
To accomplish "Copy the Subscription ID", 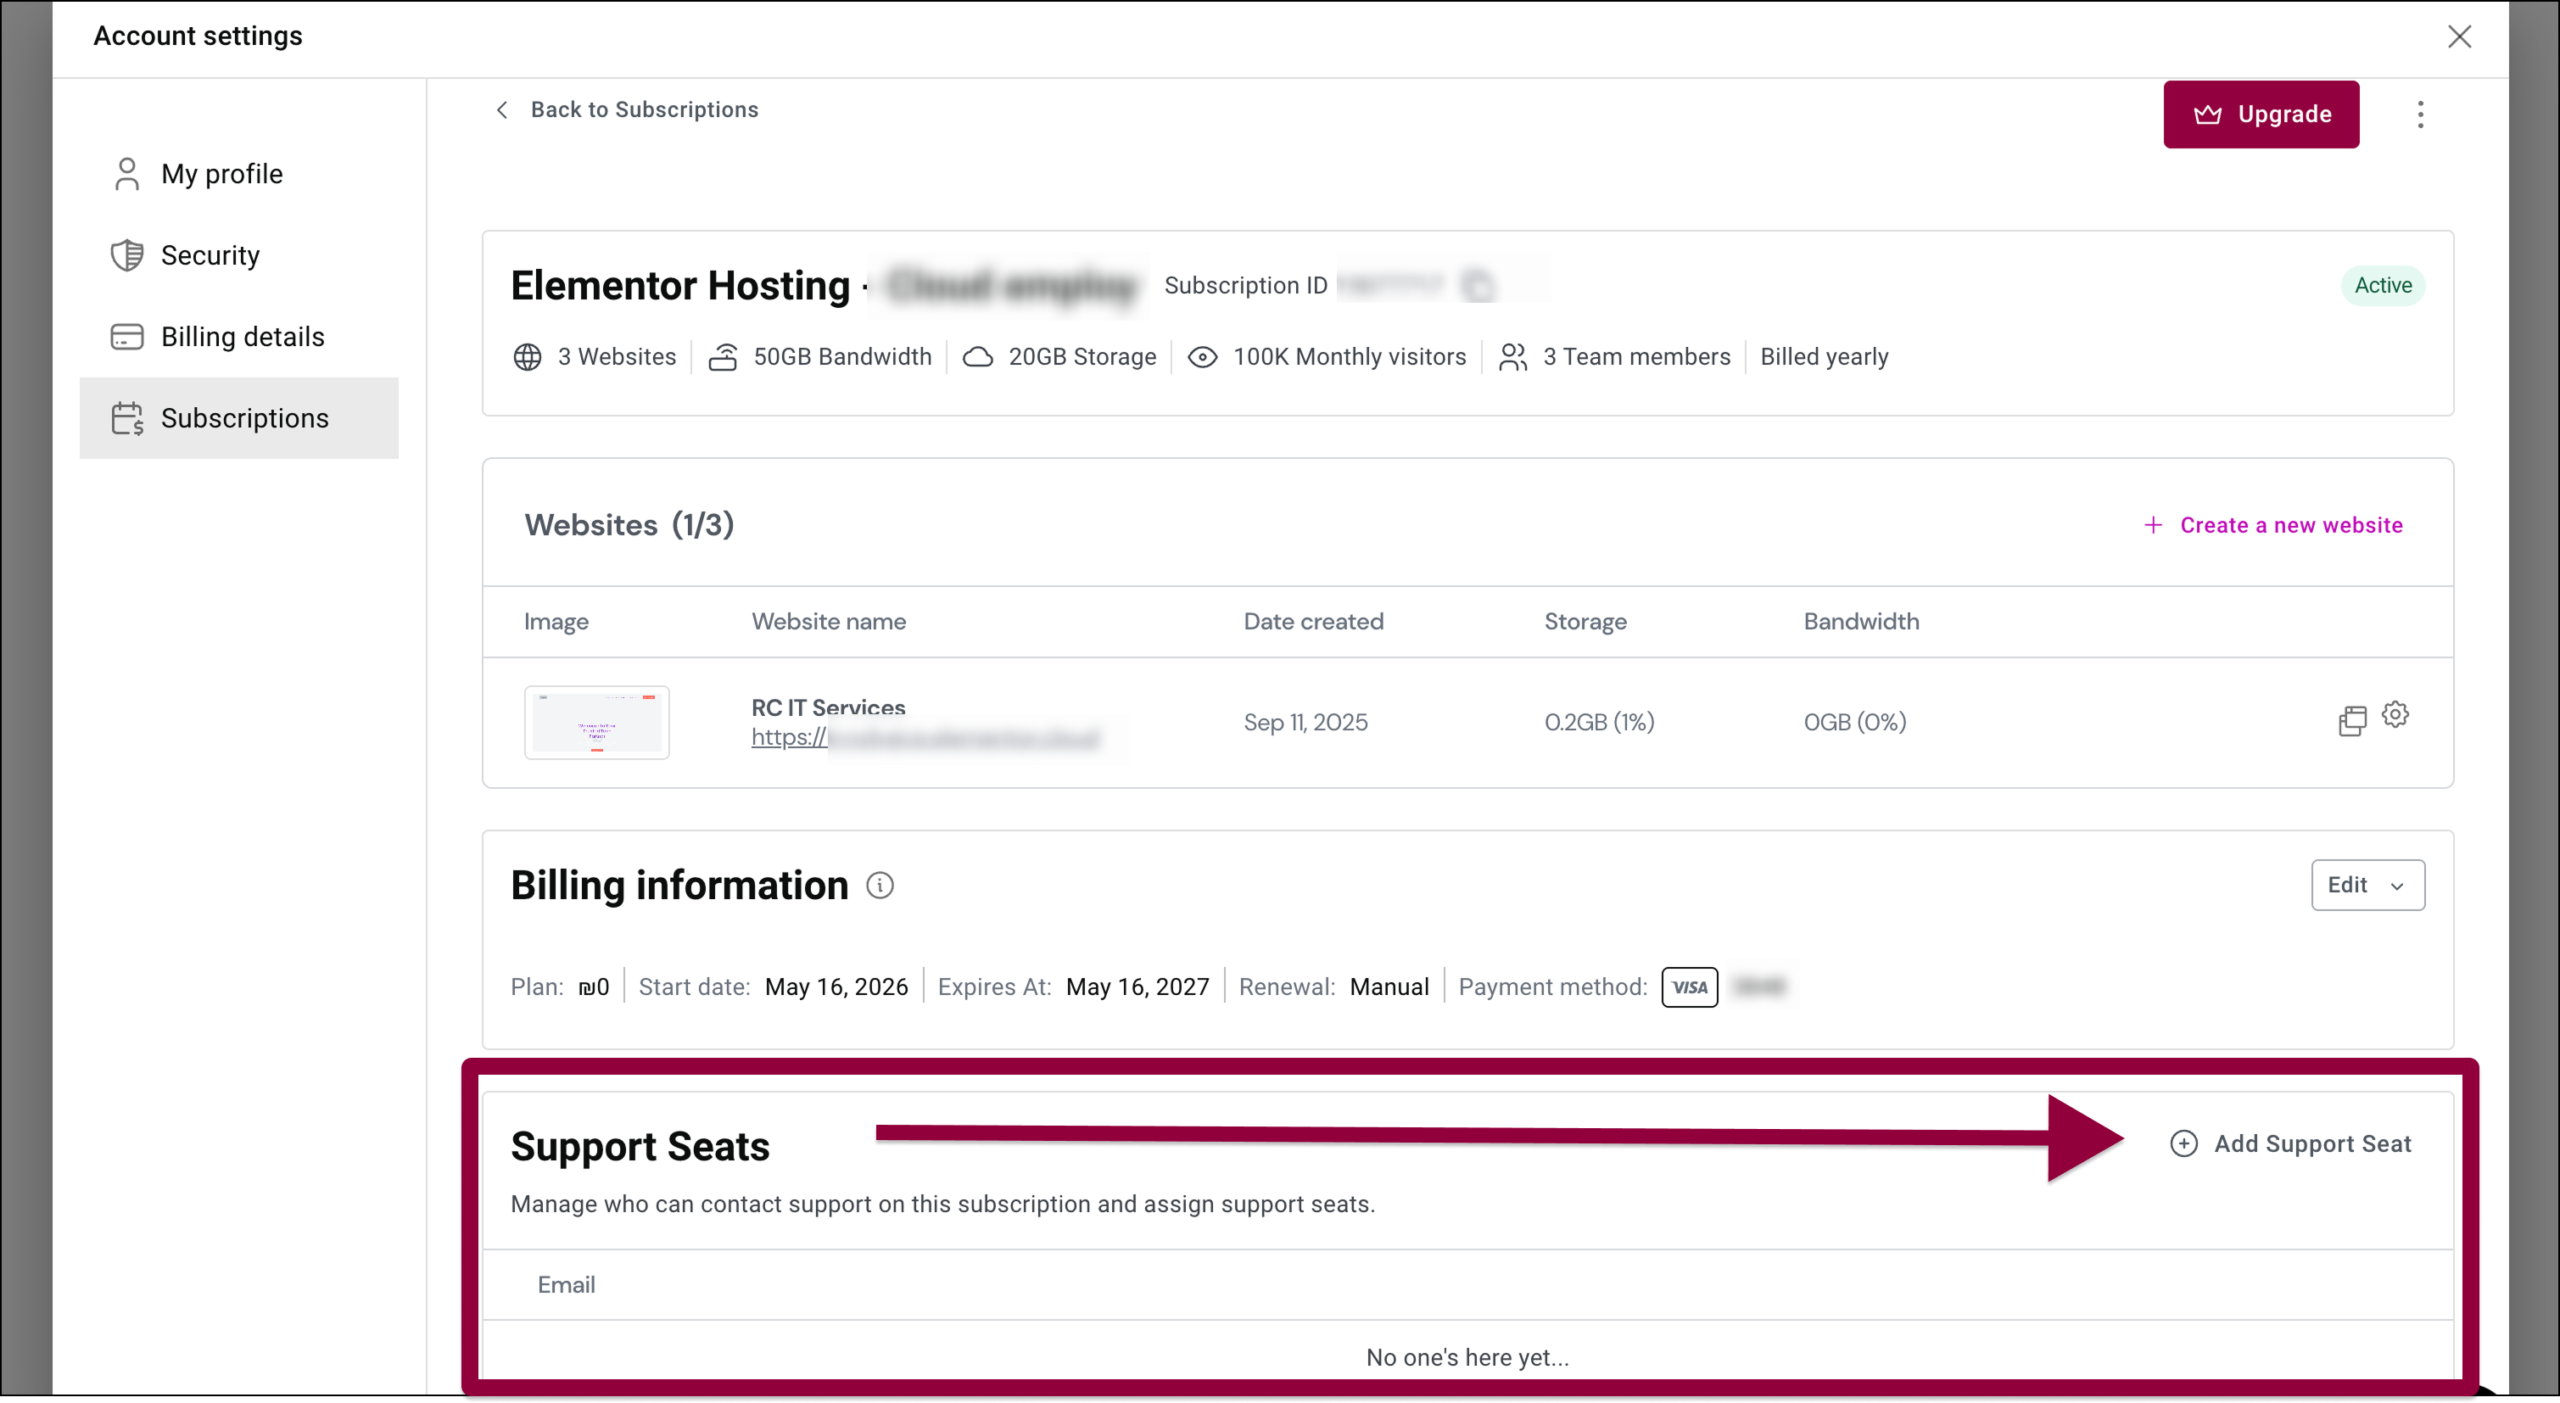I will pos(1478,286).
